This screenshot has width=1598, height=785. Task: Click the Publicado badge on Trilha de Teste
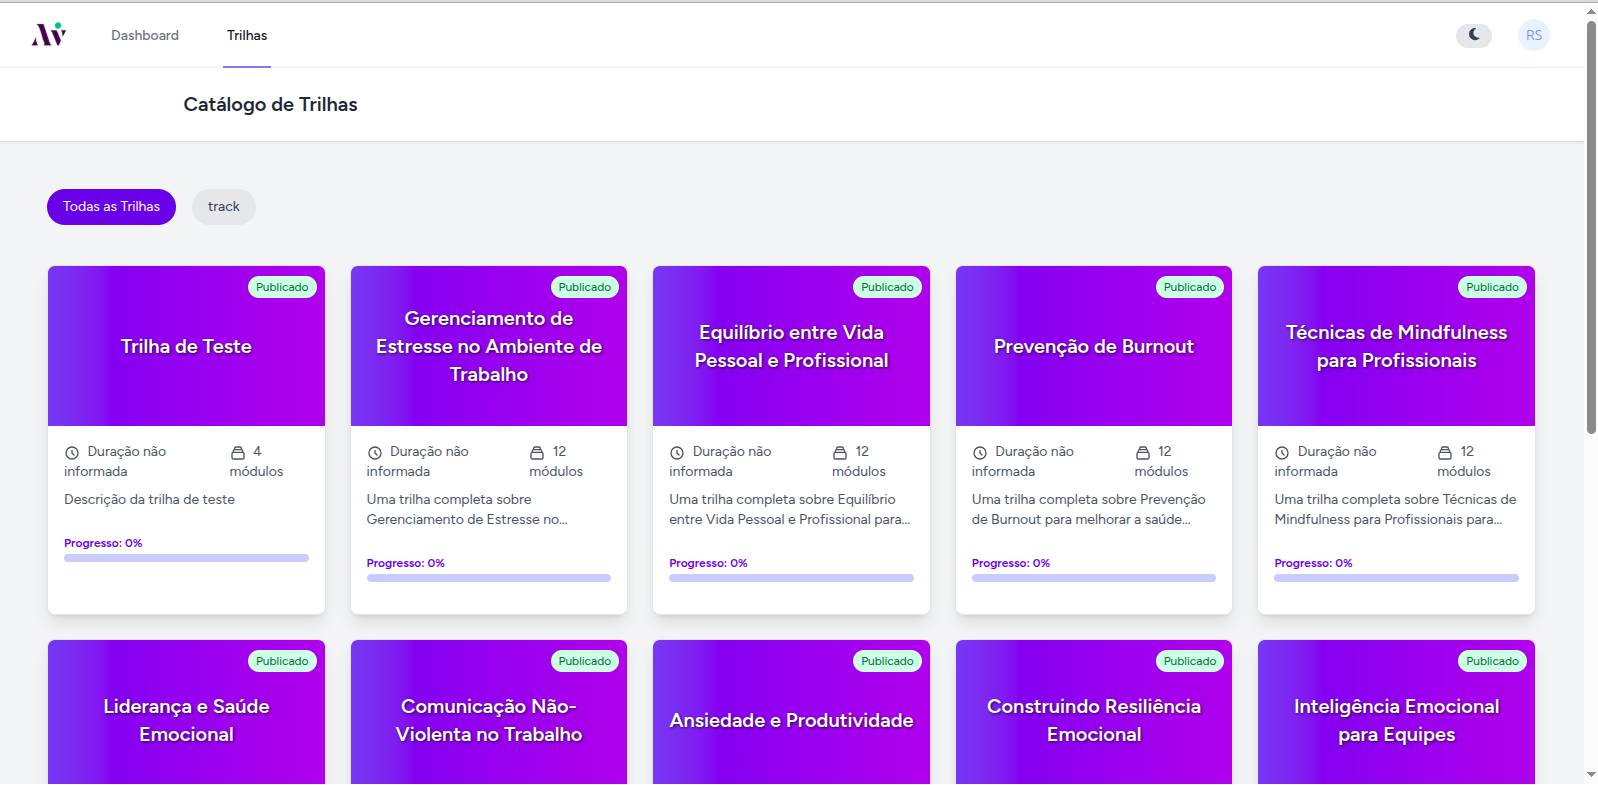282,287
